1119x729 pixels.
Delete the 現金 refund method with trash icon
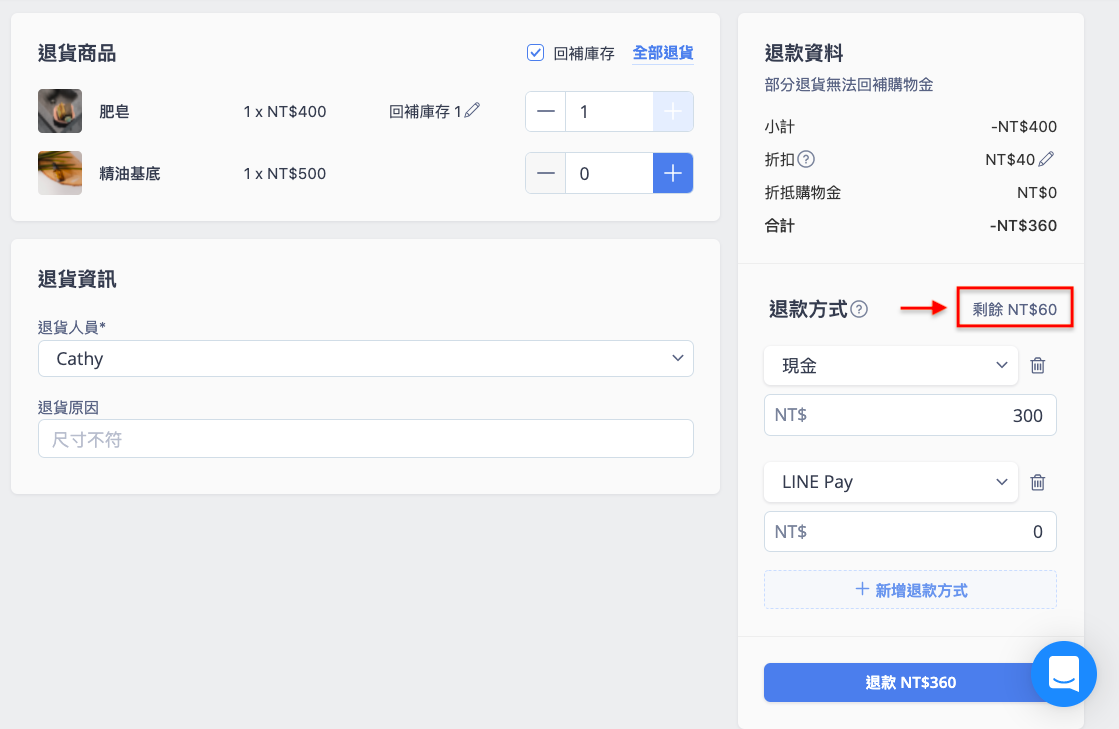1038,365
